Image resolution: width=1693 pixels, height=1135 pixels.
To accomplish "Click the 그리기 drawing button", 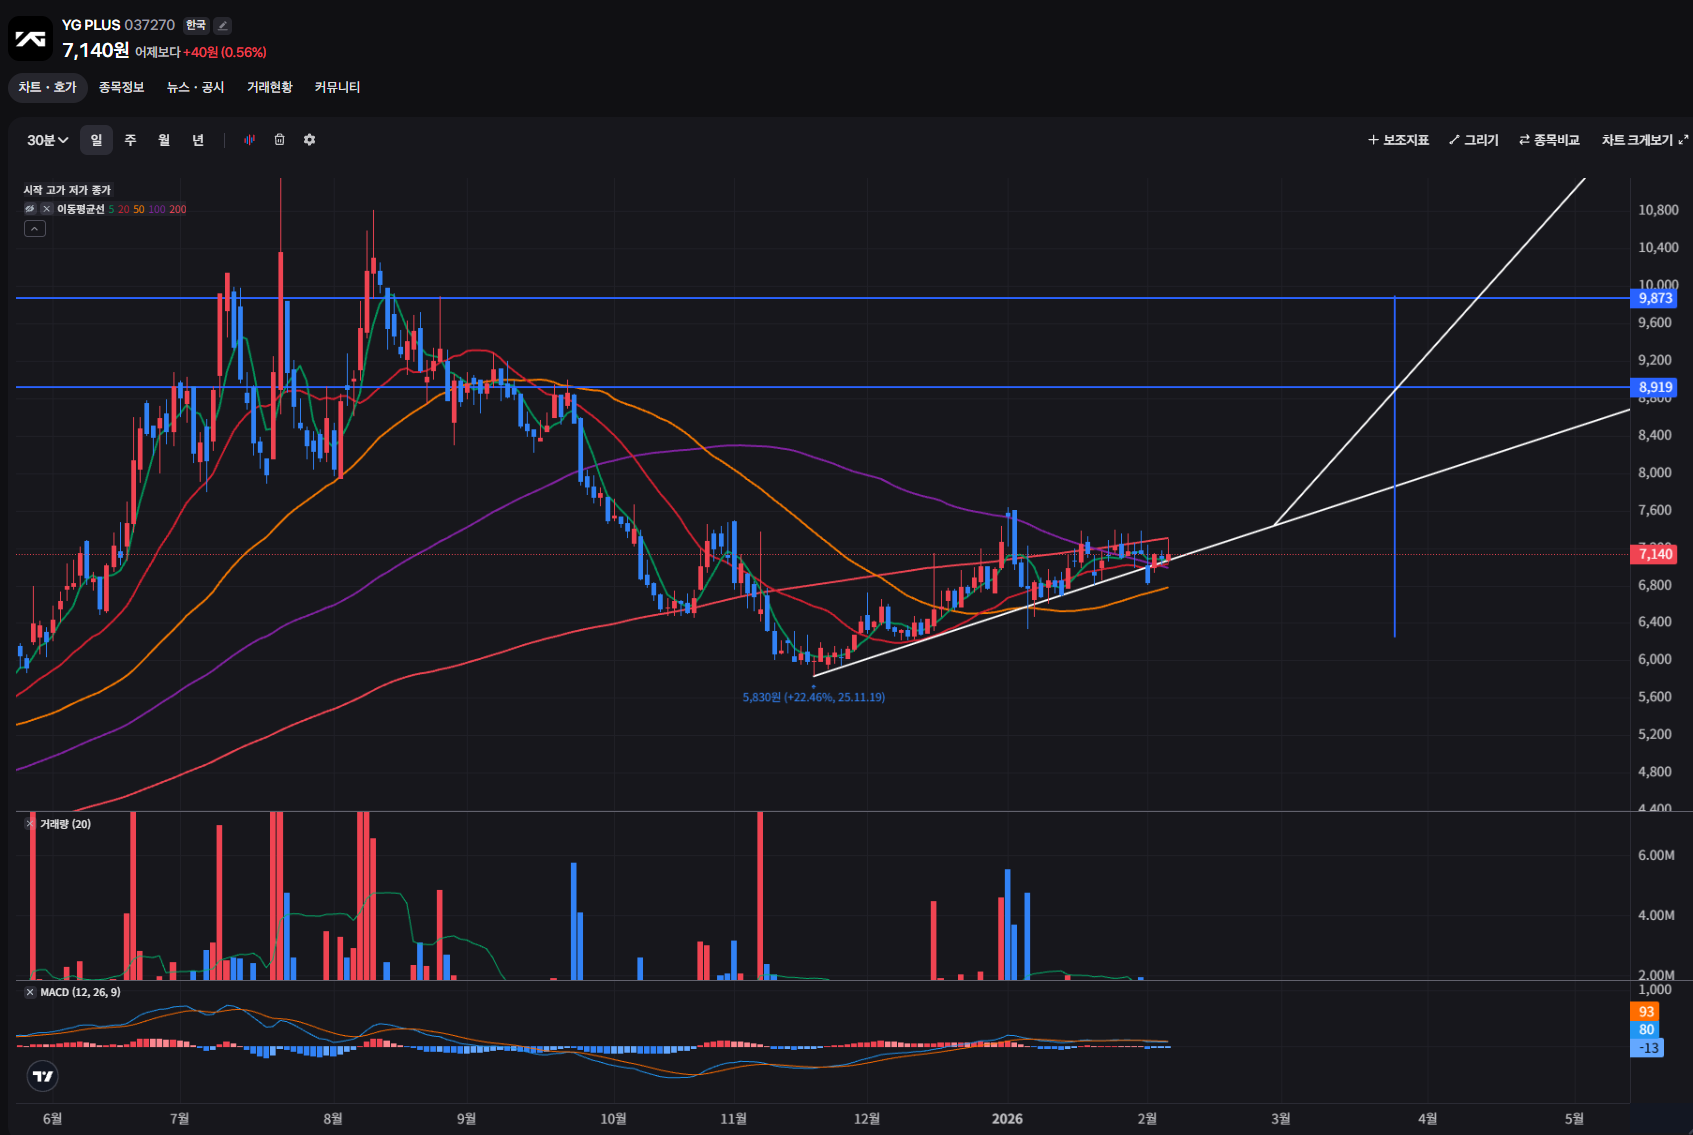I will coord(1474,140).
